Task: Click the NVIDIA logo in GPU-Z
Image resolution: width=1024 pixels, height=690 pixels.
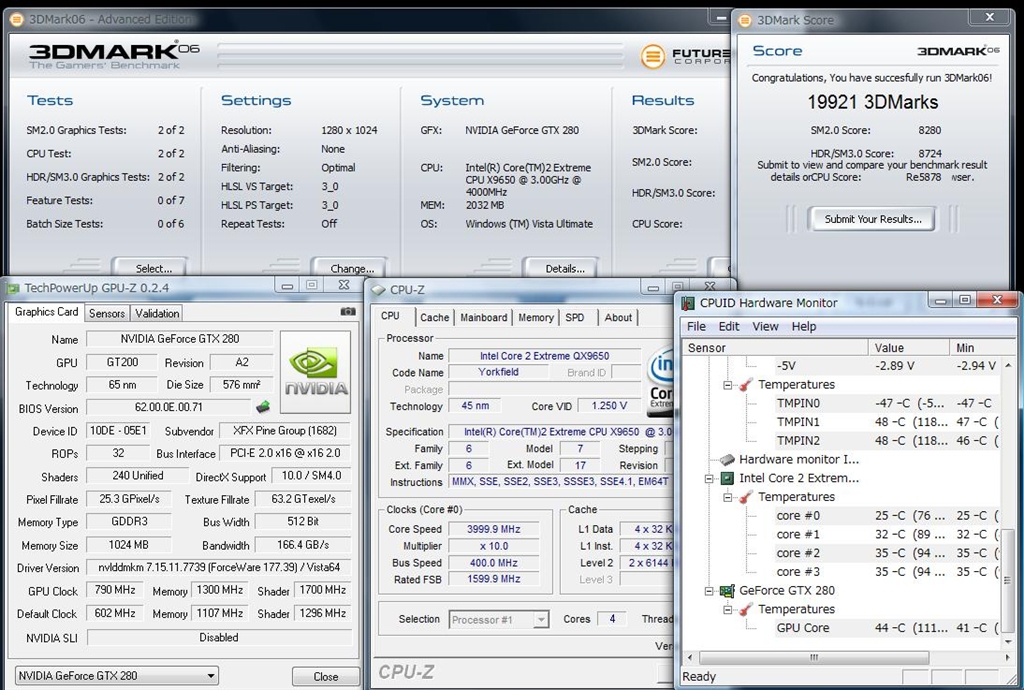Action: 315,372
